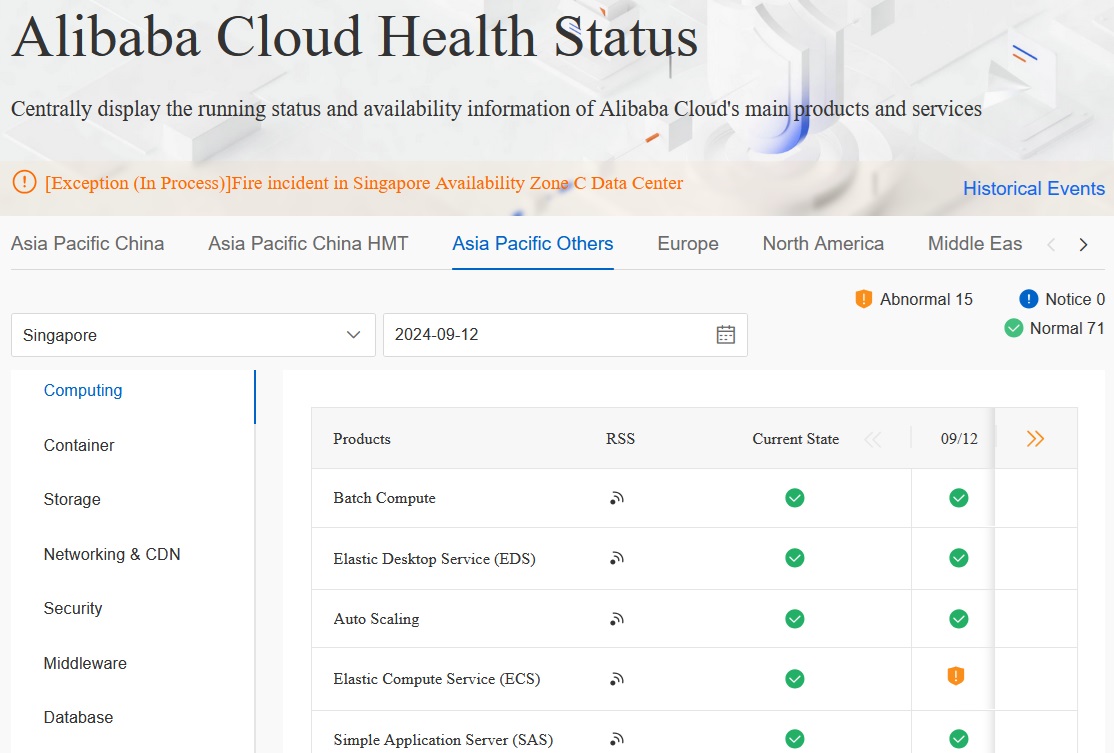Switch to Asia Pacific China HMT tab

pyautogui.click(x=308, y=244)
